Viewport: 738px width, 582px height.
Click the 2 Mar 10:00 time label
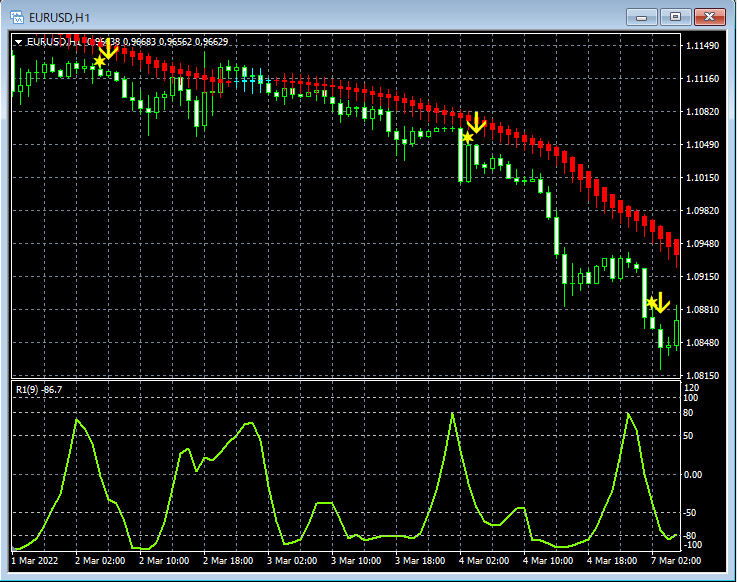click(x=164, y=561)
